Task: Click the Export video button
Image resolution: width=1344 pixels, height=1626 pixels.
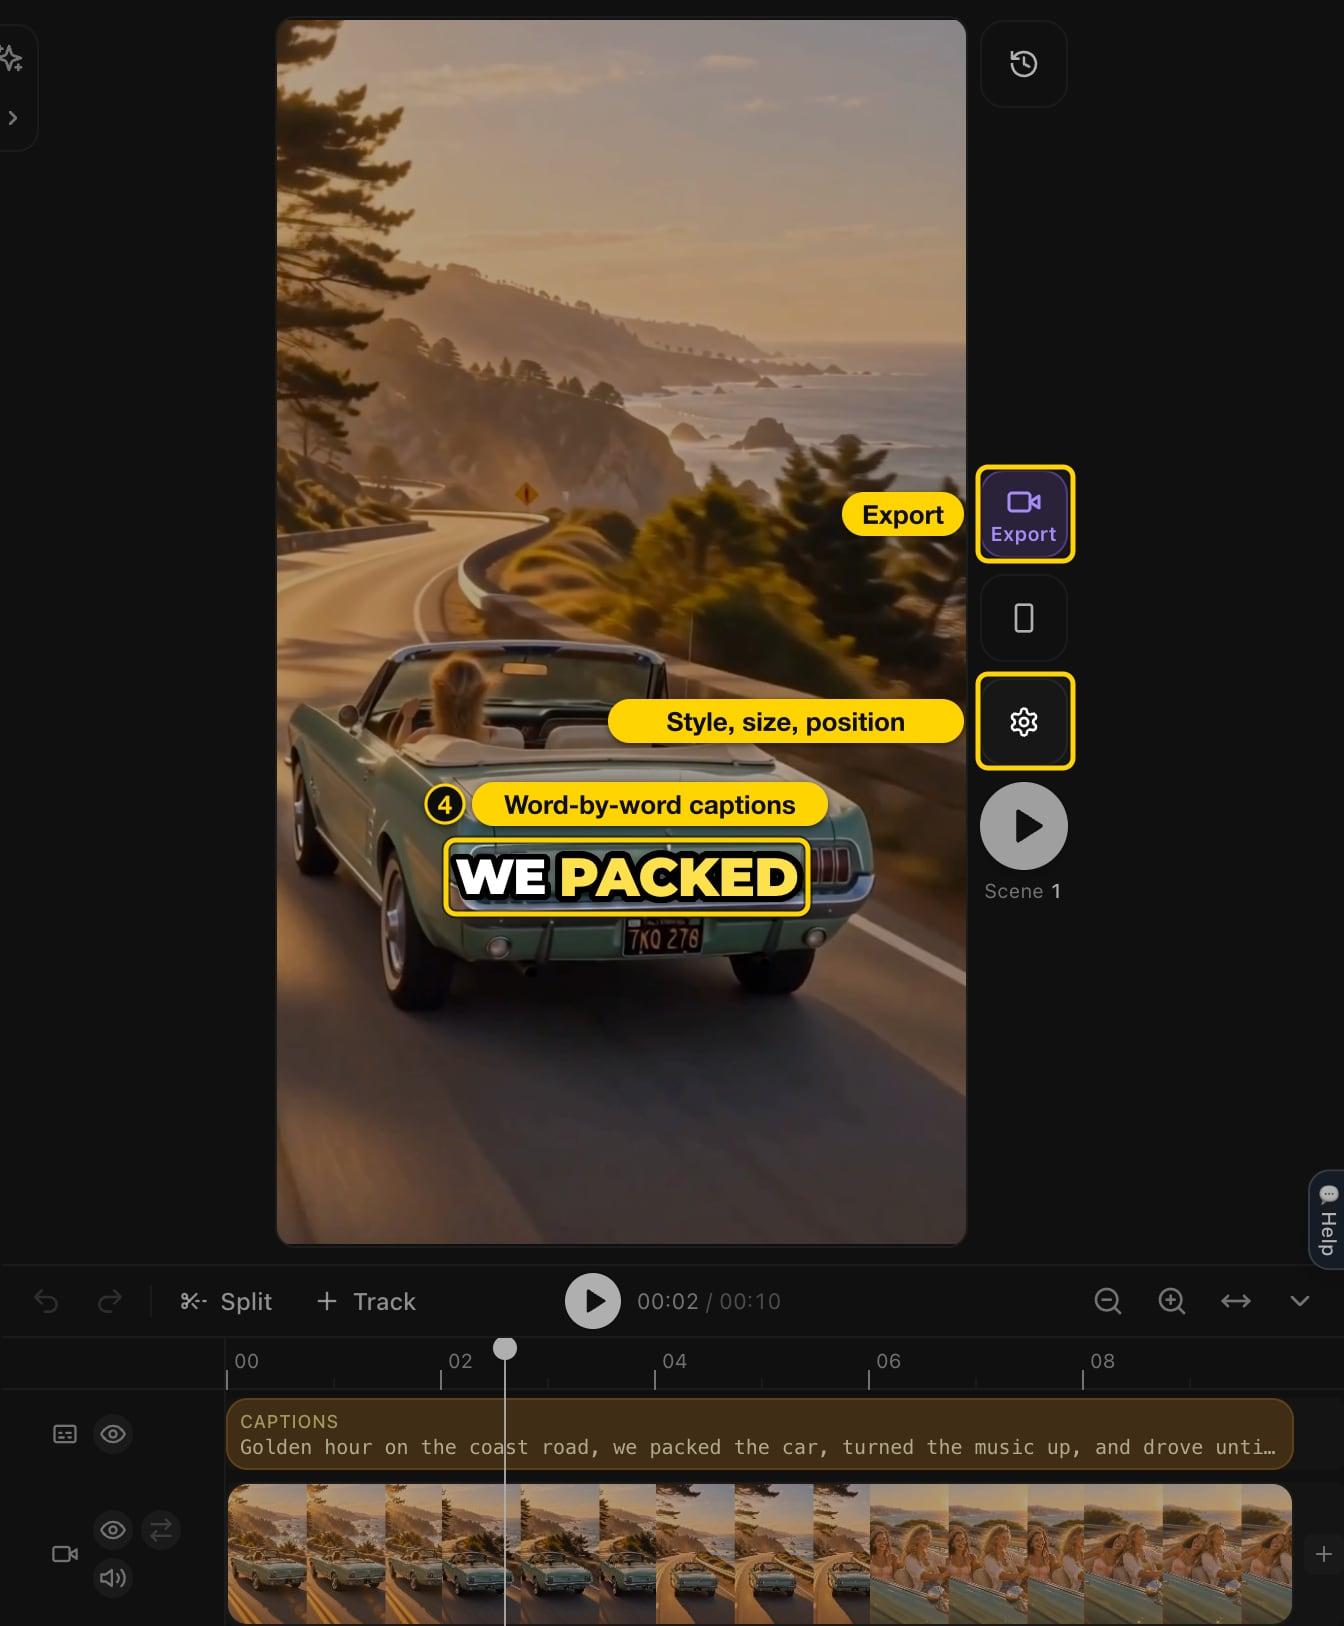Action: point(1023,514)
